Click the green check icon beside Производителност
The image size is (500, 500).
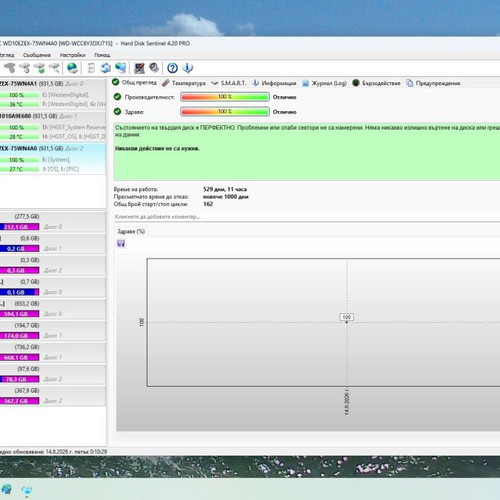tap(117, 97)
